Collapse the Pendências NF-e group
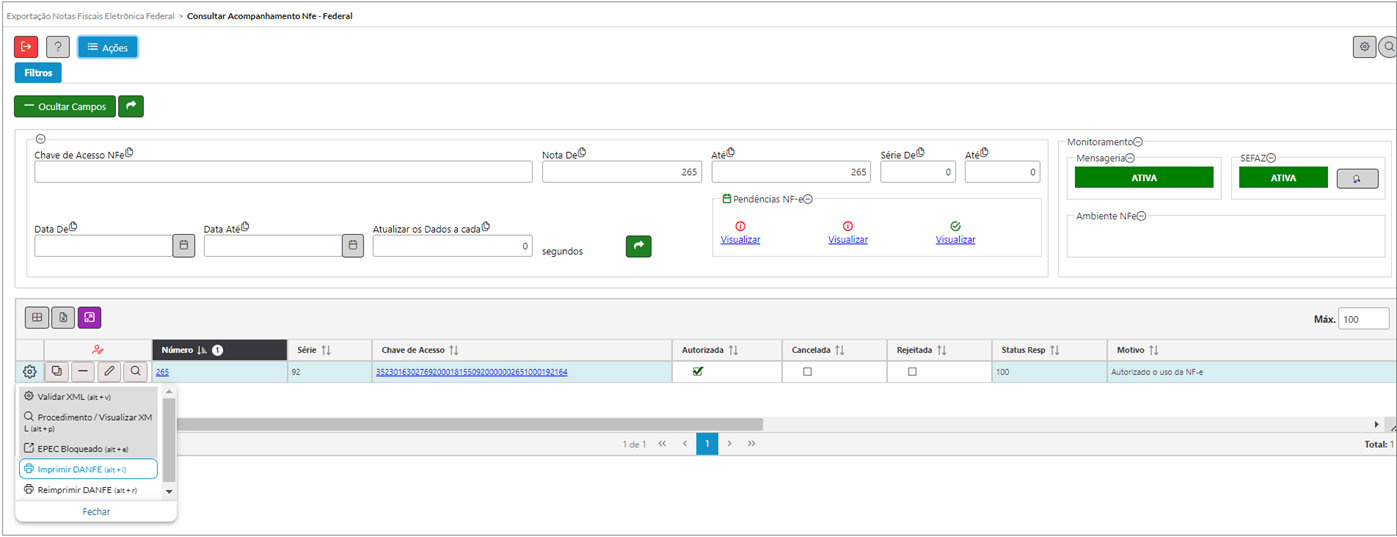1397x537 pixels. pos(808,199)
